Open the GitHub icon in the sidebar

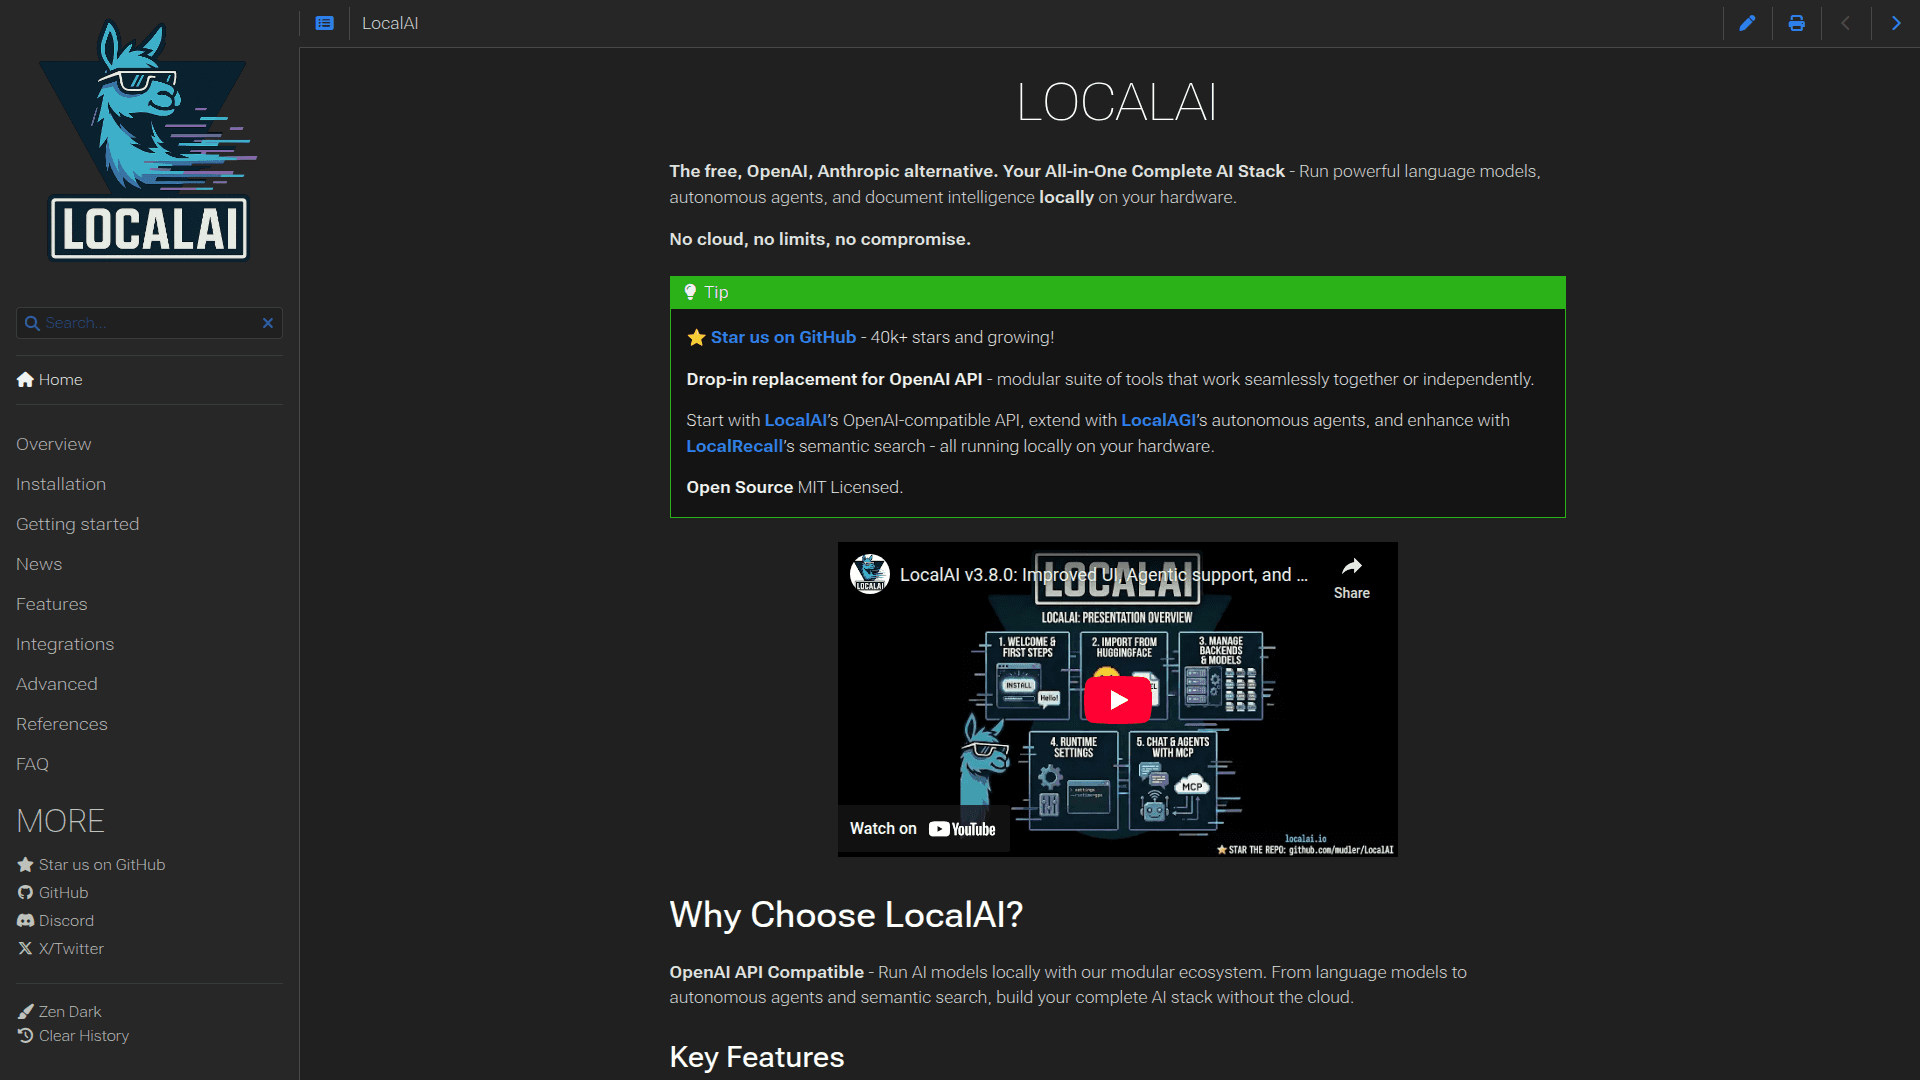click(x=24, y=892)
